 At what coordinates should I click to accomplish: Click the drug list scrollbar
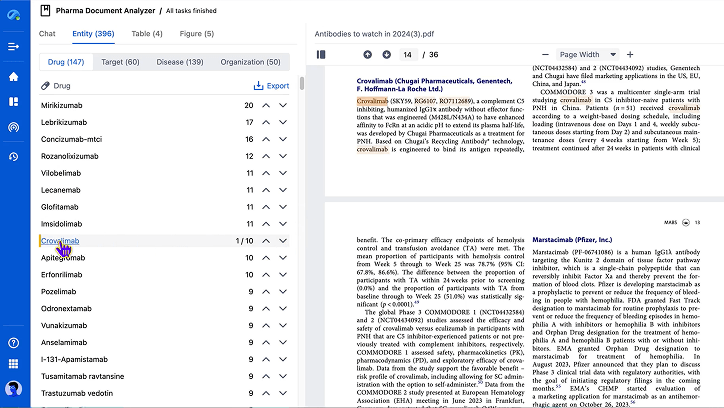click(x=302, y=84)
